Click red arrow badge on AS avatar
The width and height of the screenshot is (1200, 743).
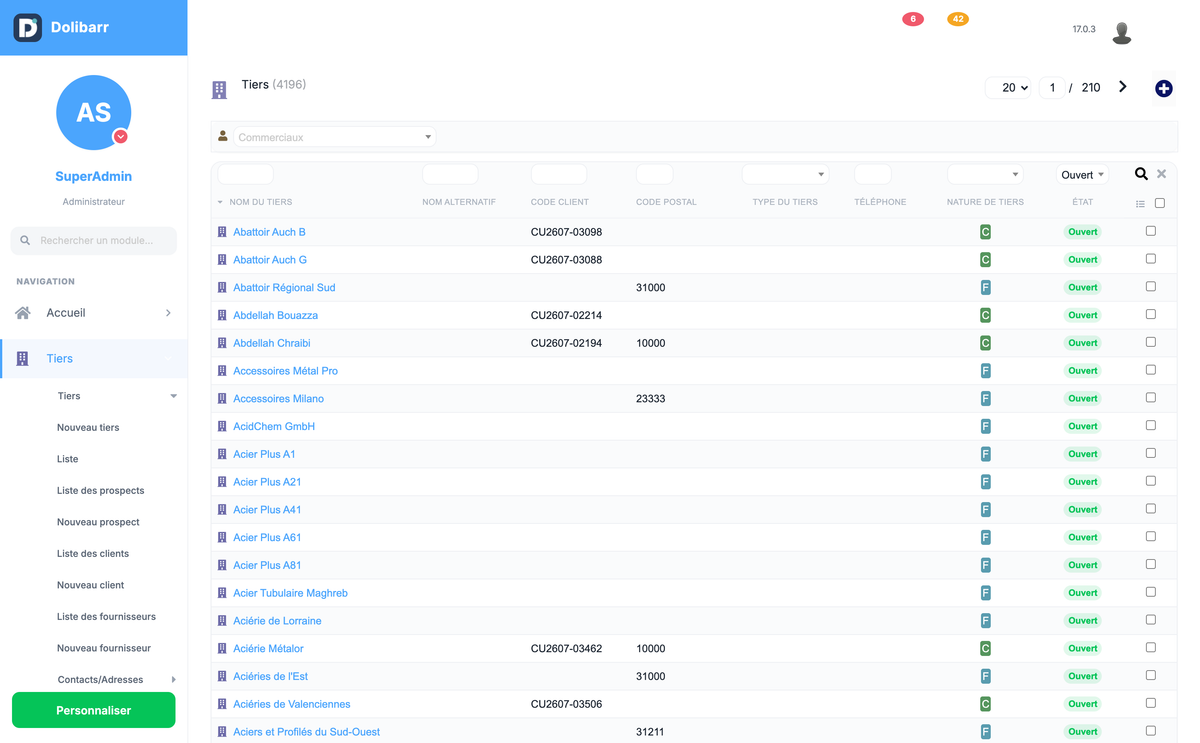pos(120,136)
